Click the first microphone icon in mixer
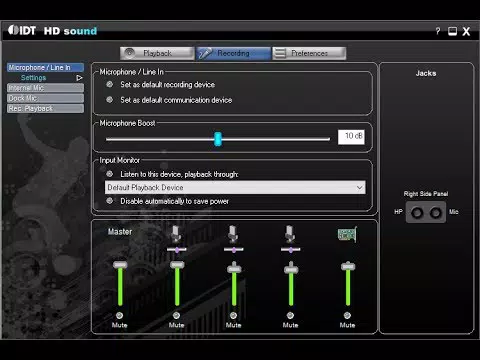Image resolution: width=480 pixels, height=360 pixels. tap(176, 233)
